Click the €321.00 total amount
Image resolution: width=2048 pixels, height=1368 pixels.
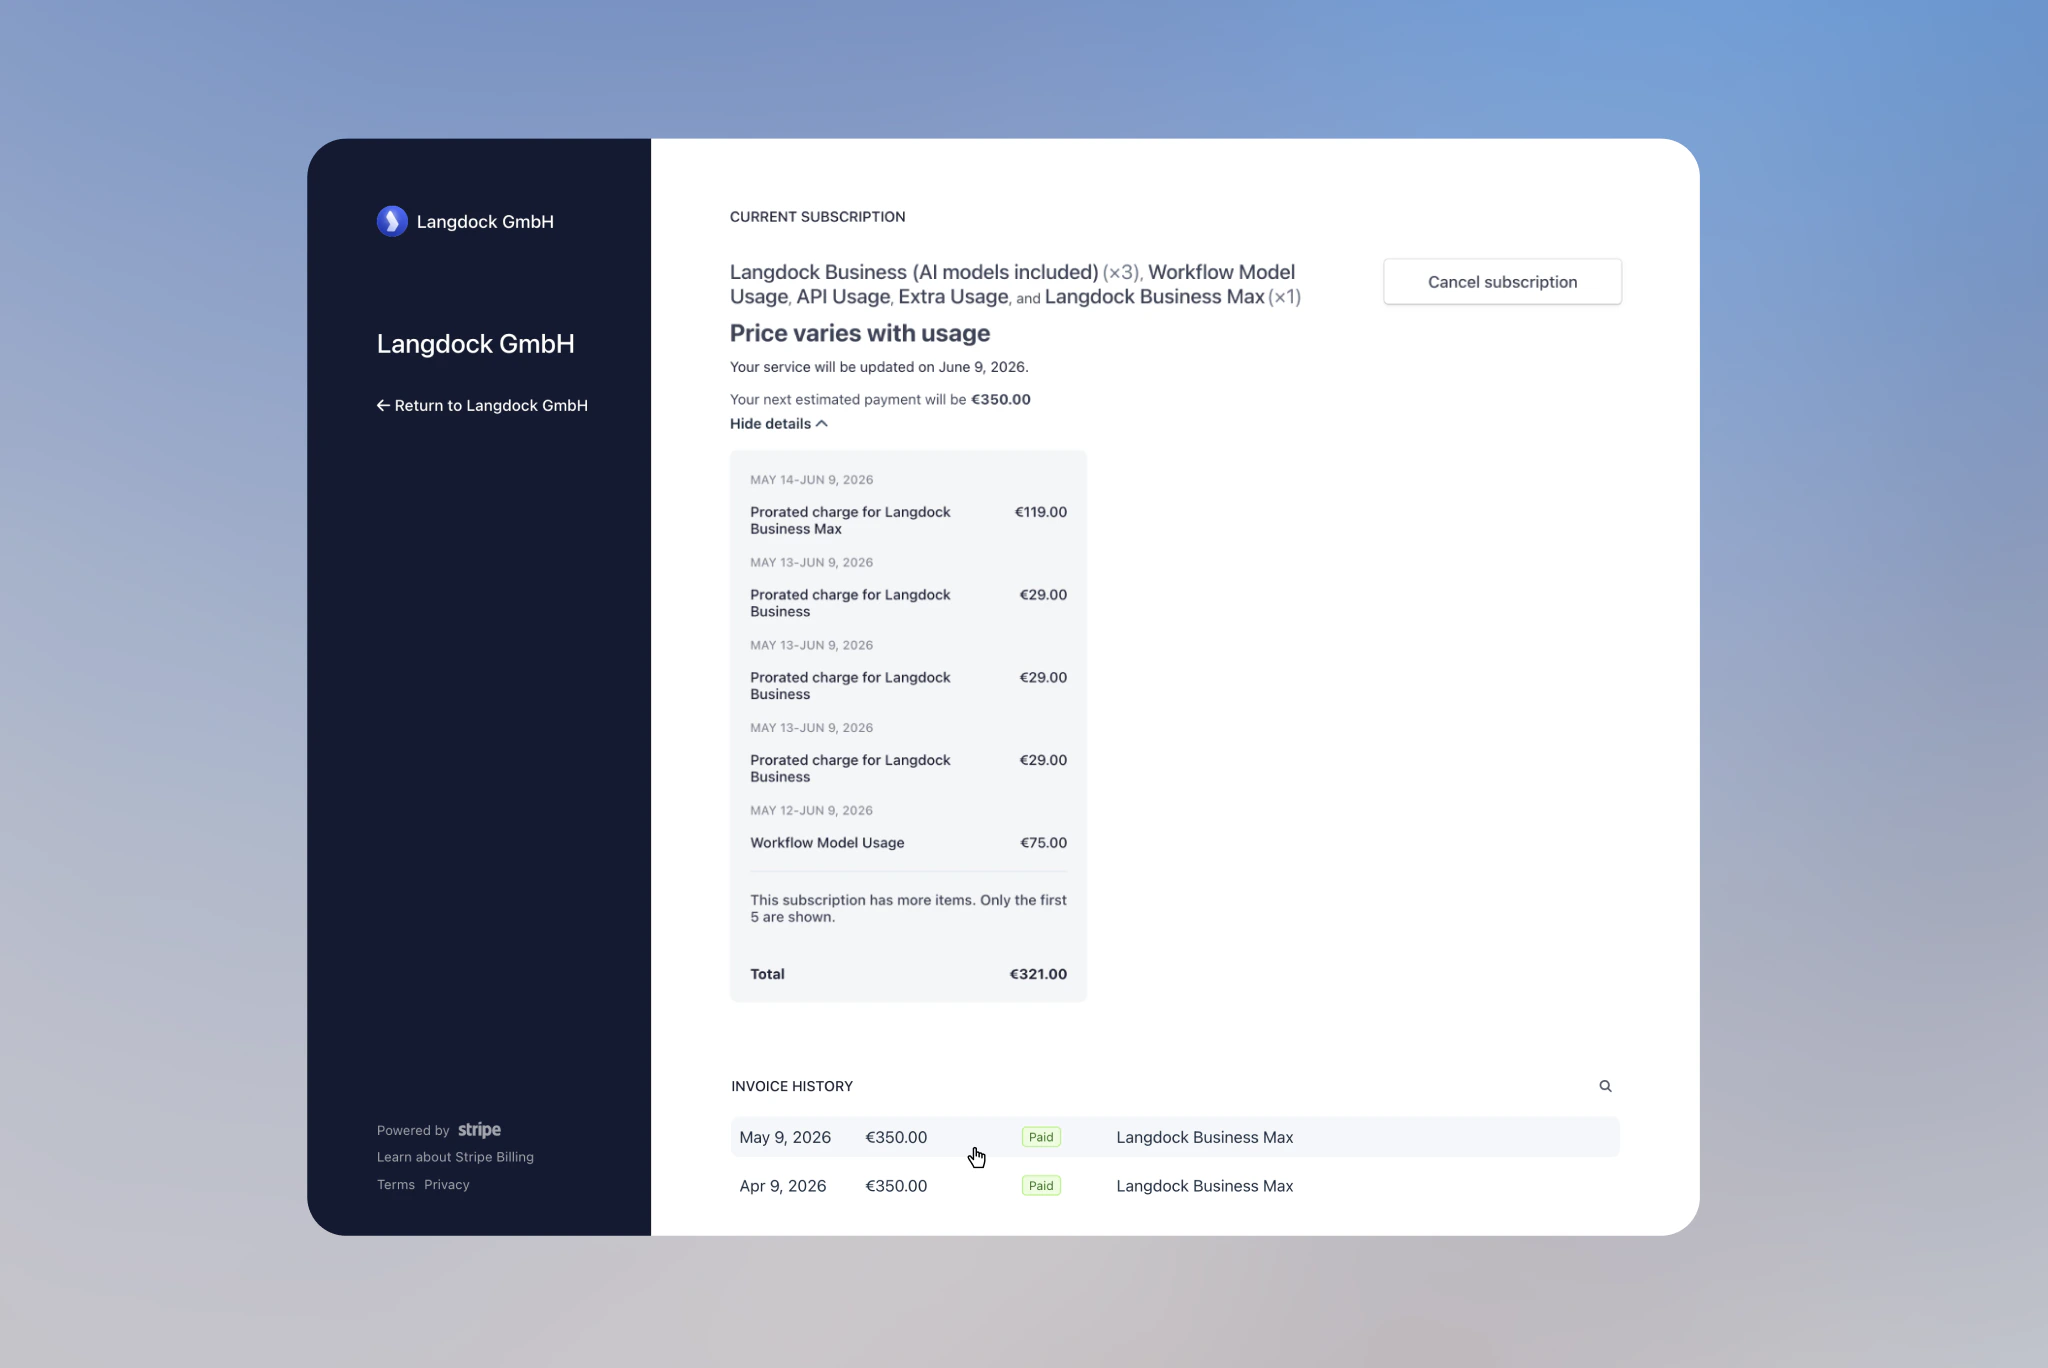[x=1038, y=974]
